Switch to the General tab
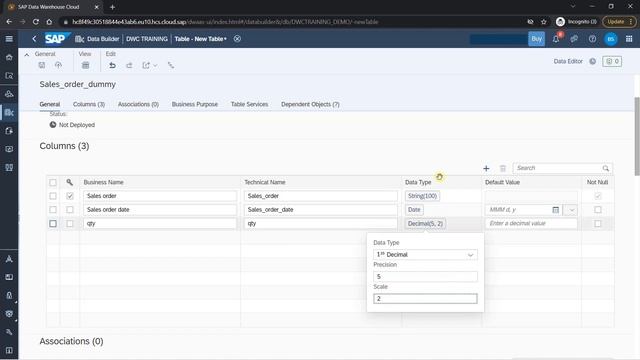 [50, 104]
